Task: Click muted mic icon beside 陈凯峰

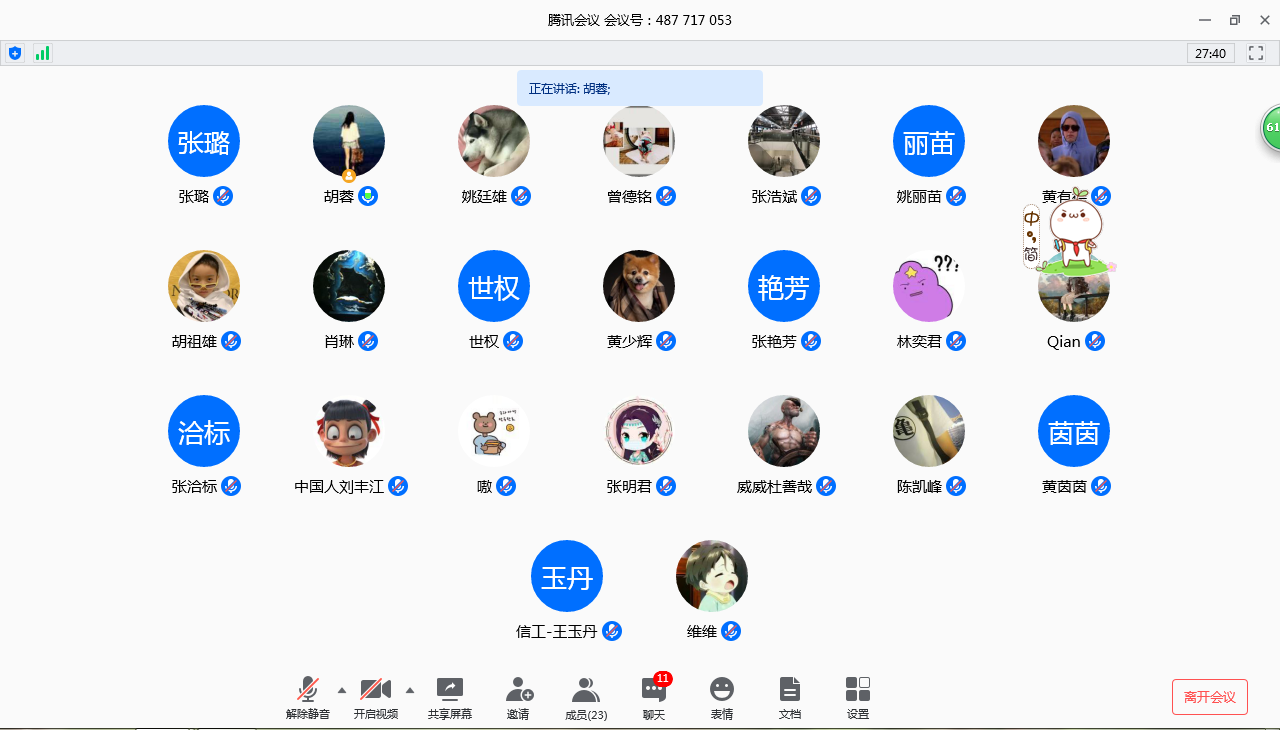Action: pyautogui.click(x=956, y=486)
